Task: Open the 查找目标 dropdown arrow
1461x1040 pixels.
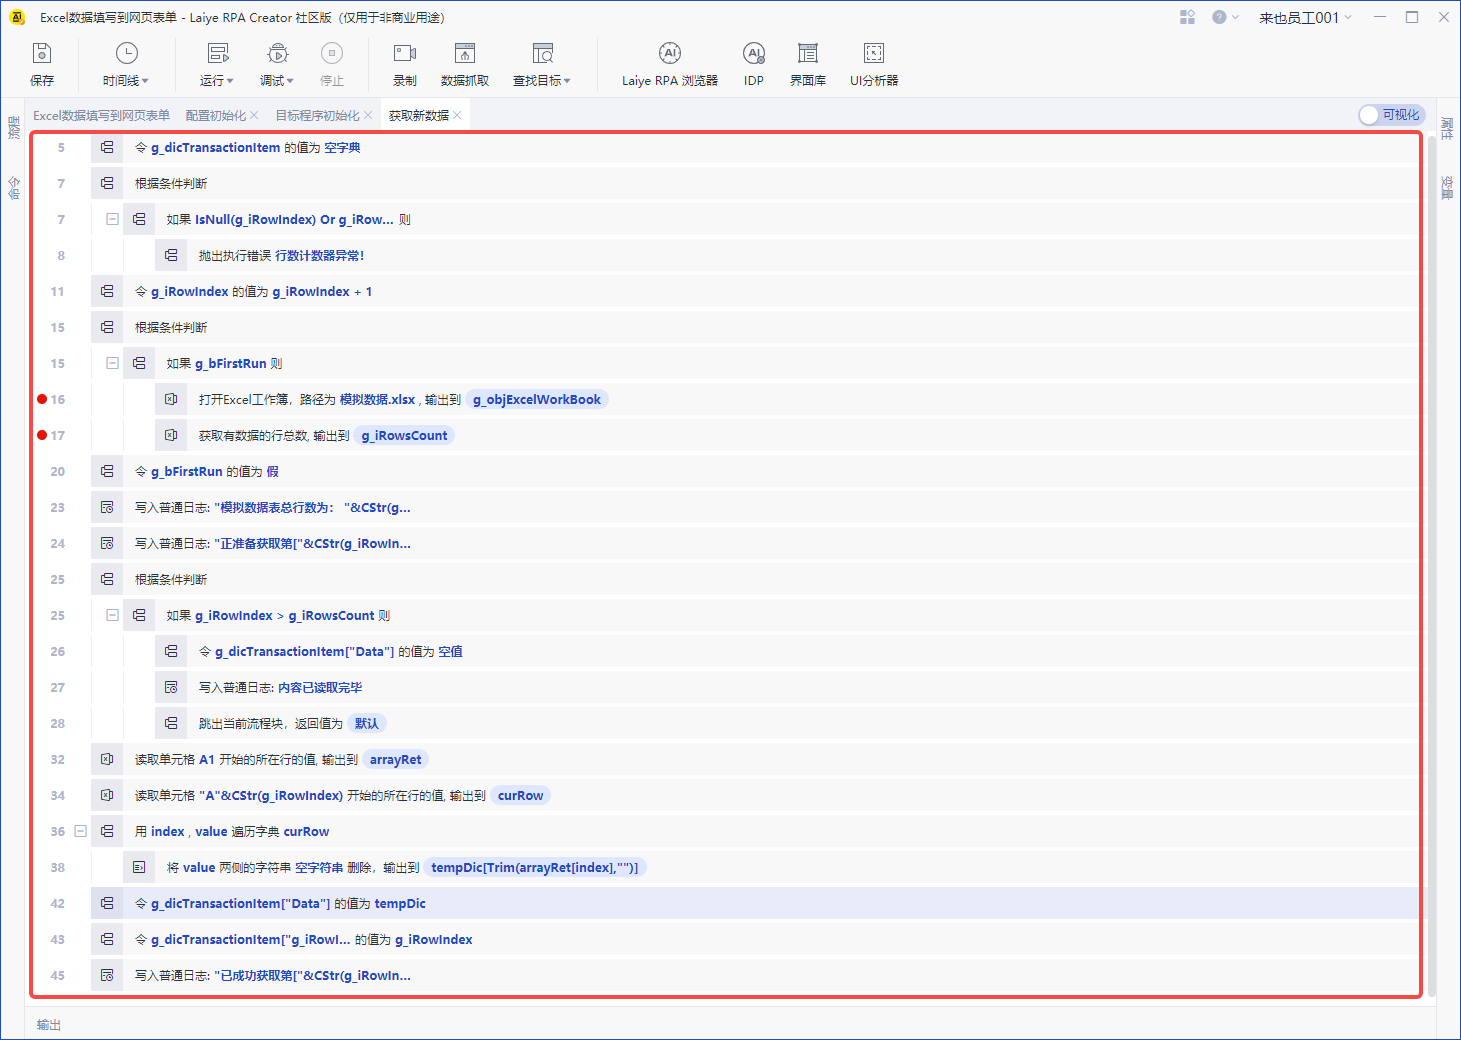Action: [x=567, y=81]
